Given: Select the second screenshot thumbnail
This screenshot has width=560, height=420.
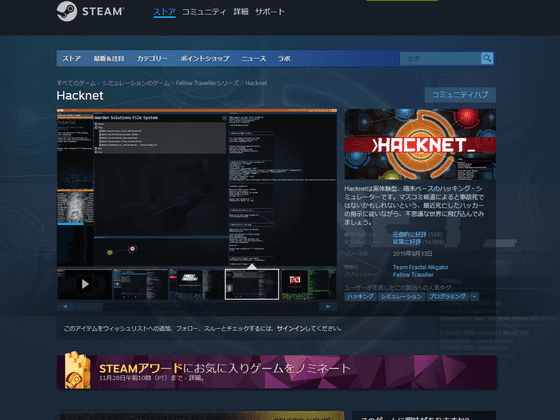Looking at the screenshot, I should tap(140, 284).
